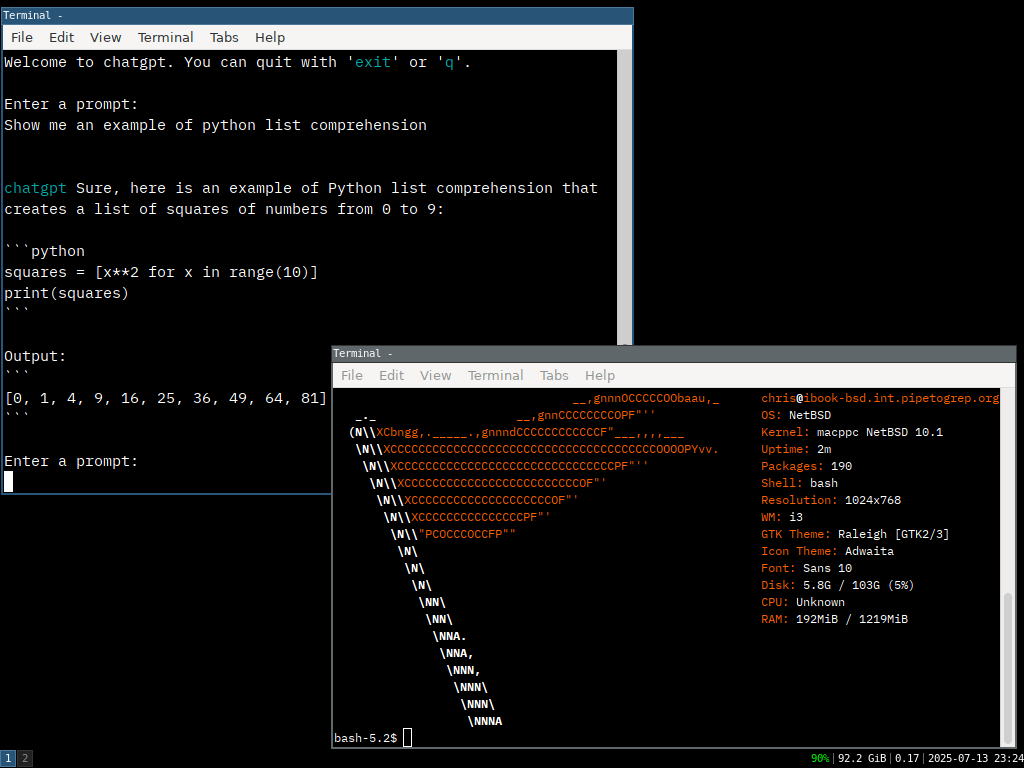The width and height of the screenshot is (1024, 768).
Task: Open View menu in chatgpt terminal window
Action: (105, 37)
